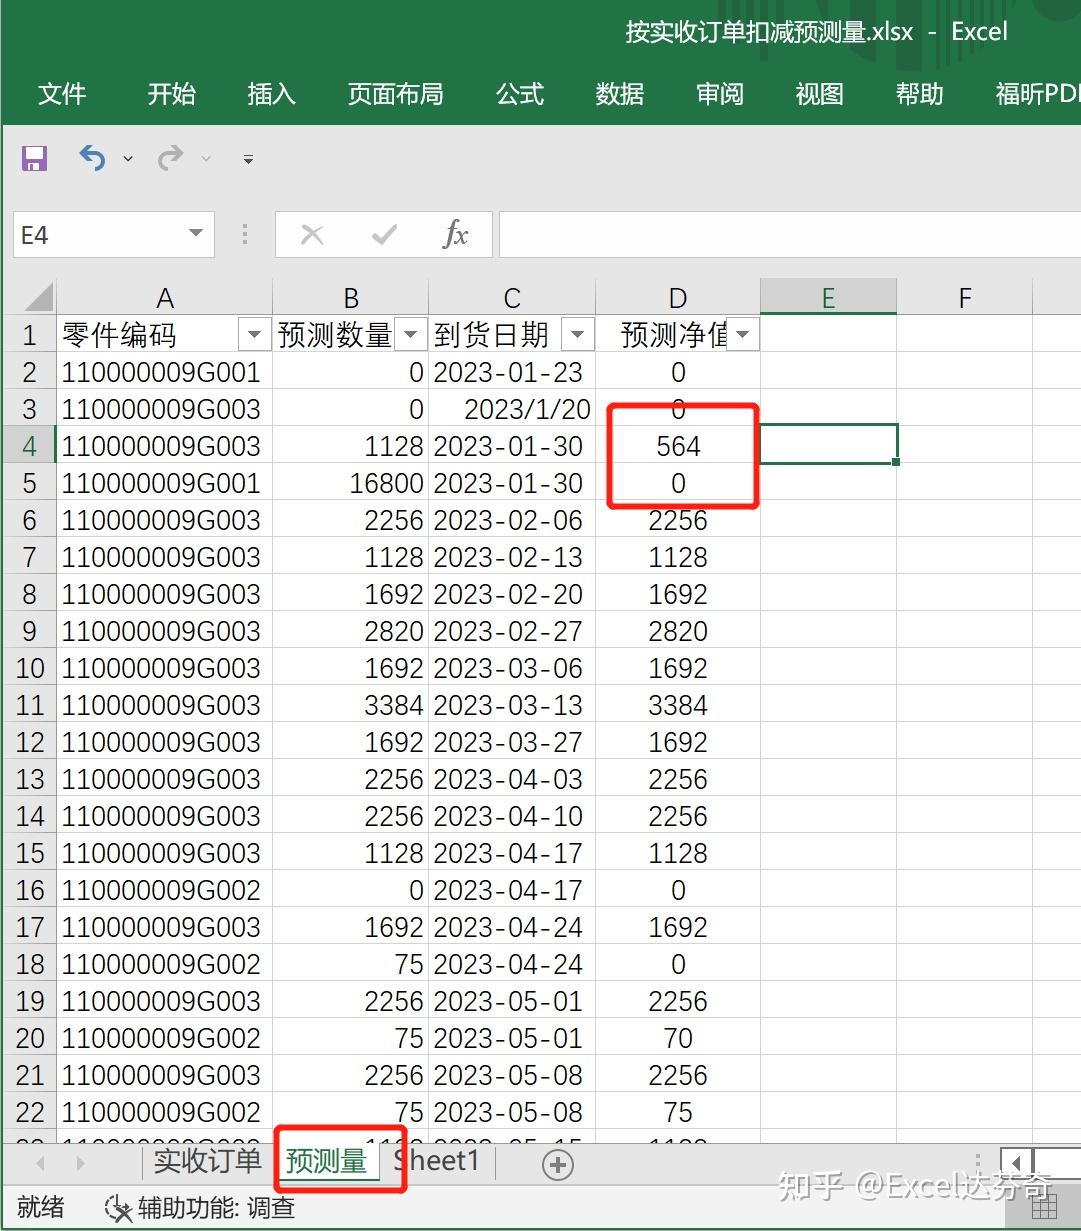This screenshot has height=1231, width=1081.
Task: Open the filter dropdown on 到货日期 header
Action: (577, 333)
